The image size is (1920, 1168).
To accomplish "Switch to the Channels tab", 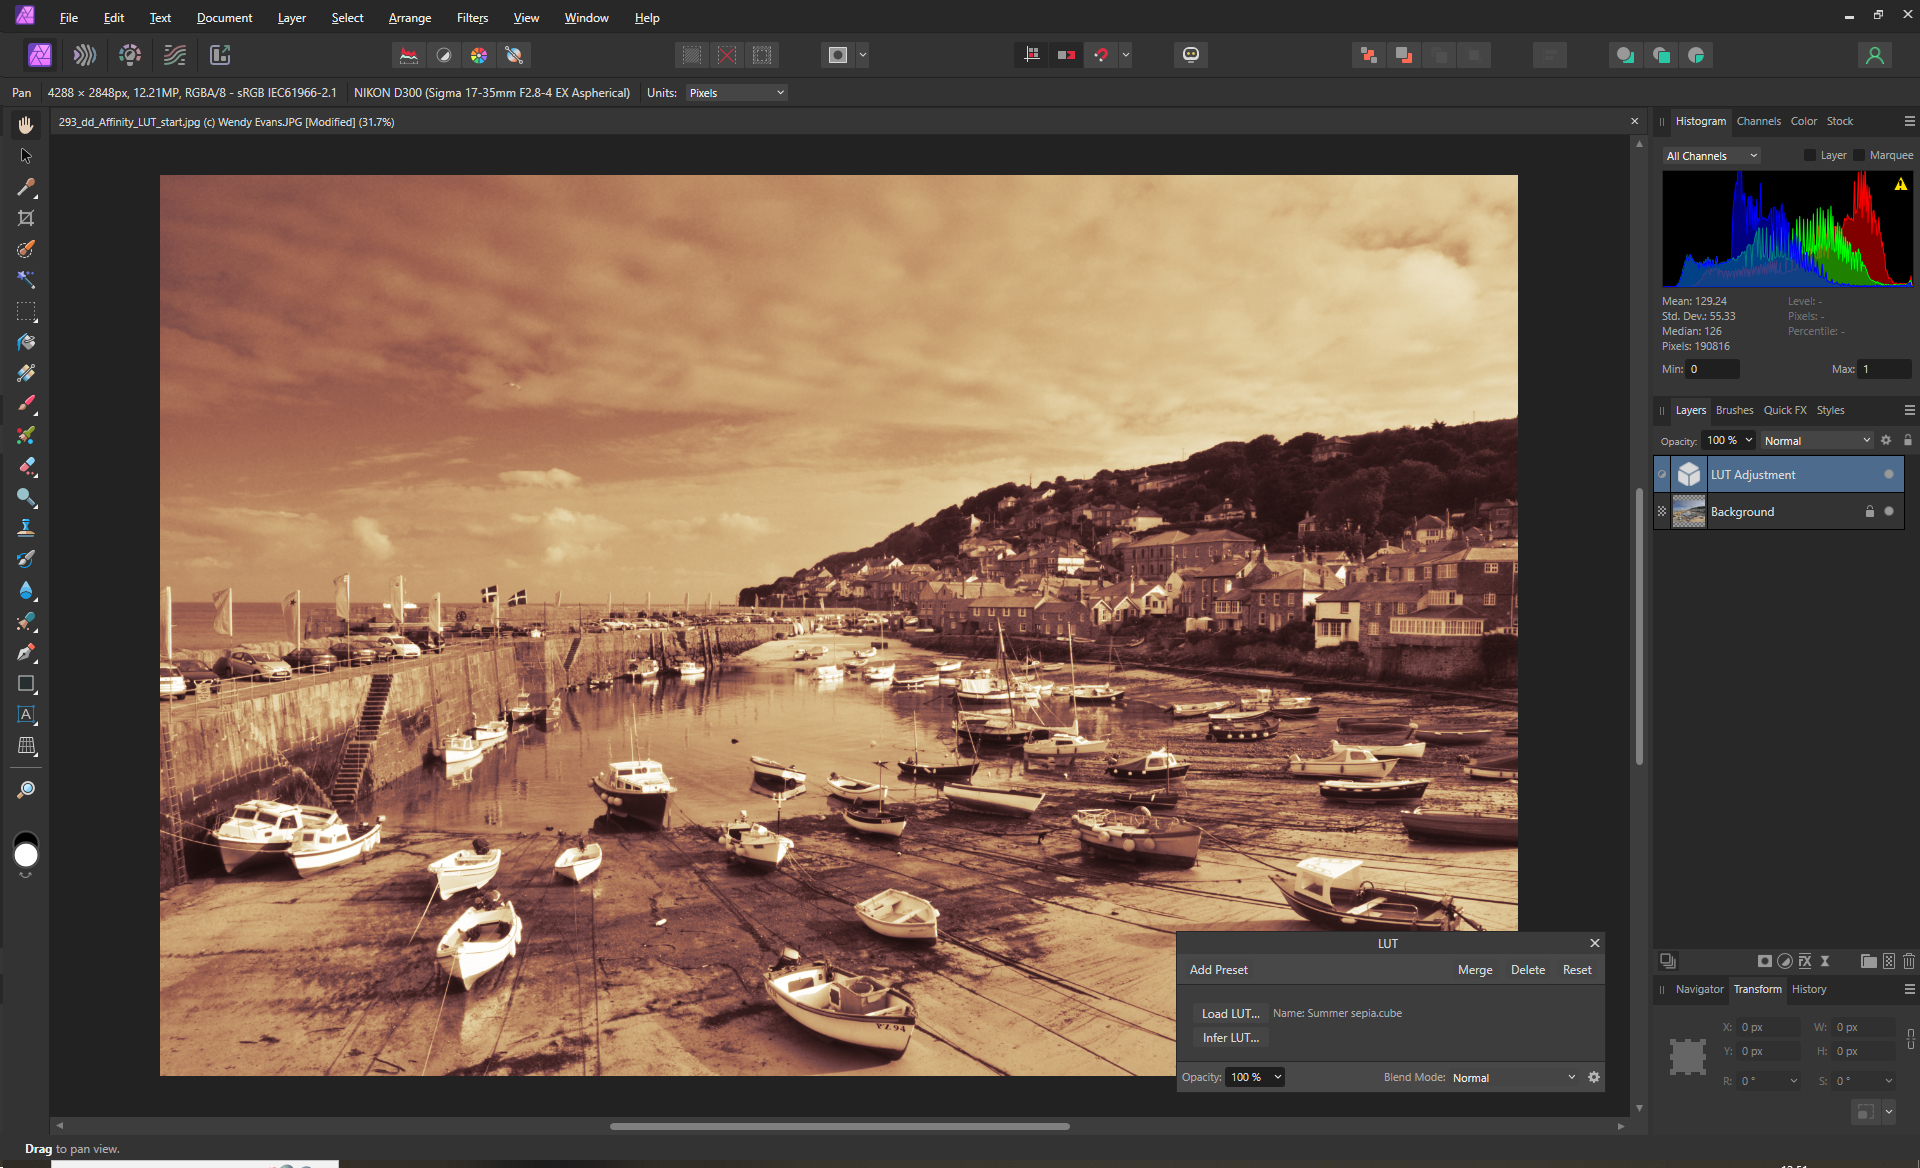I will click(1758, 121).
